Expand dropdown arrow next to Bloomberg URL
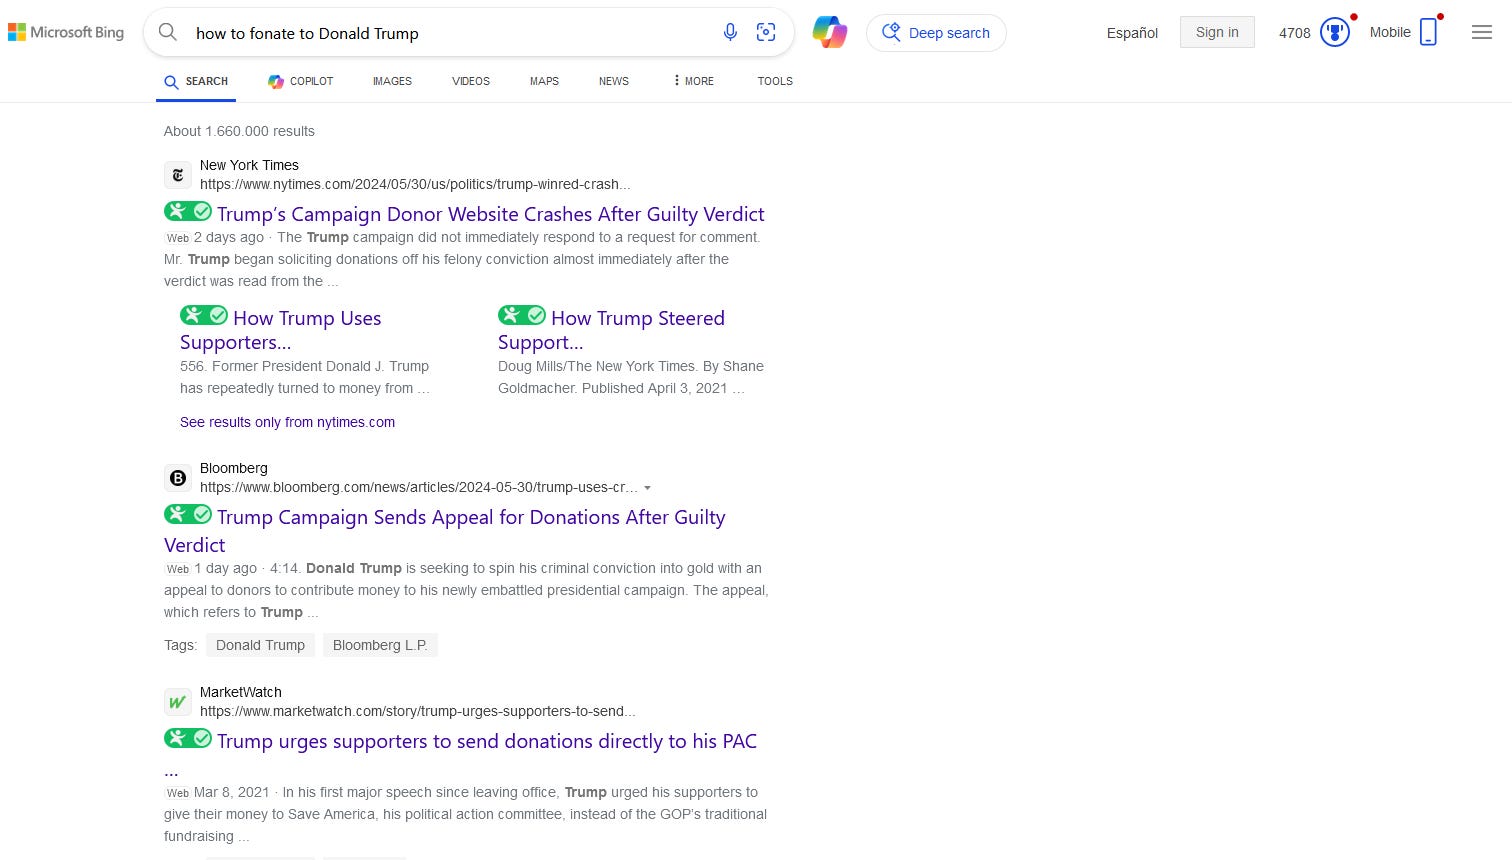1512x860 pixels. coord(648,488)
